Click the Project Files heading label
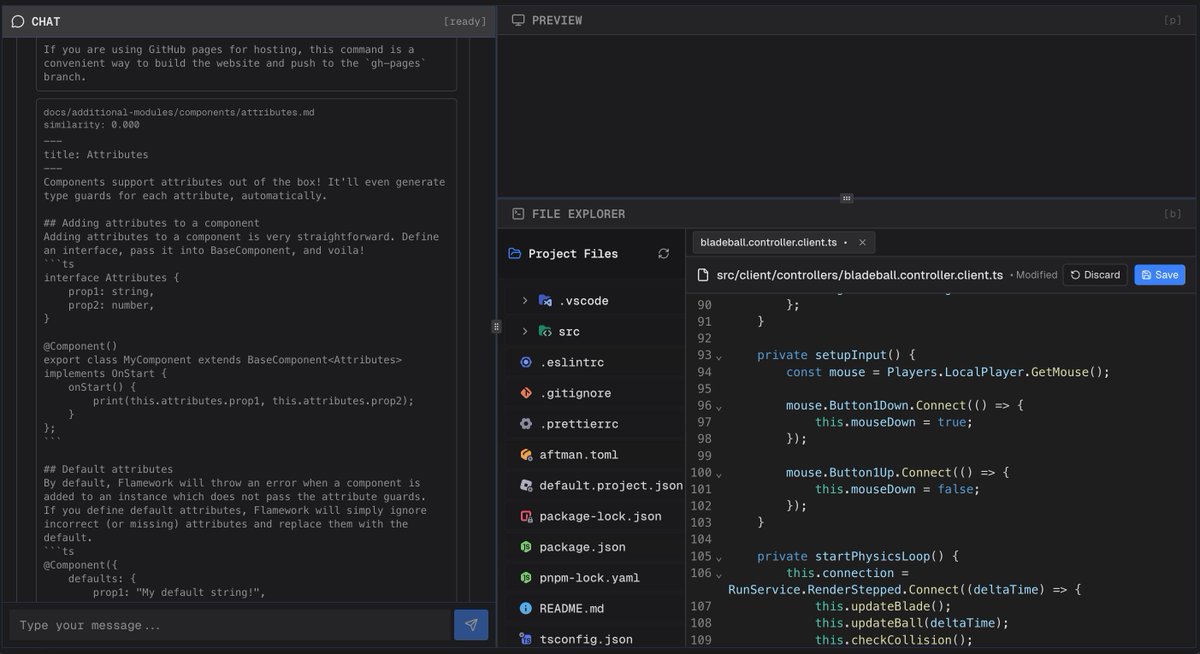 pyautogui.click(x=573, y=254)
